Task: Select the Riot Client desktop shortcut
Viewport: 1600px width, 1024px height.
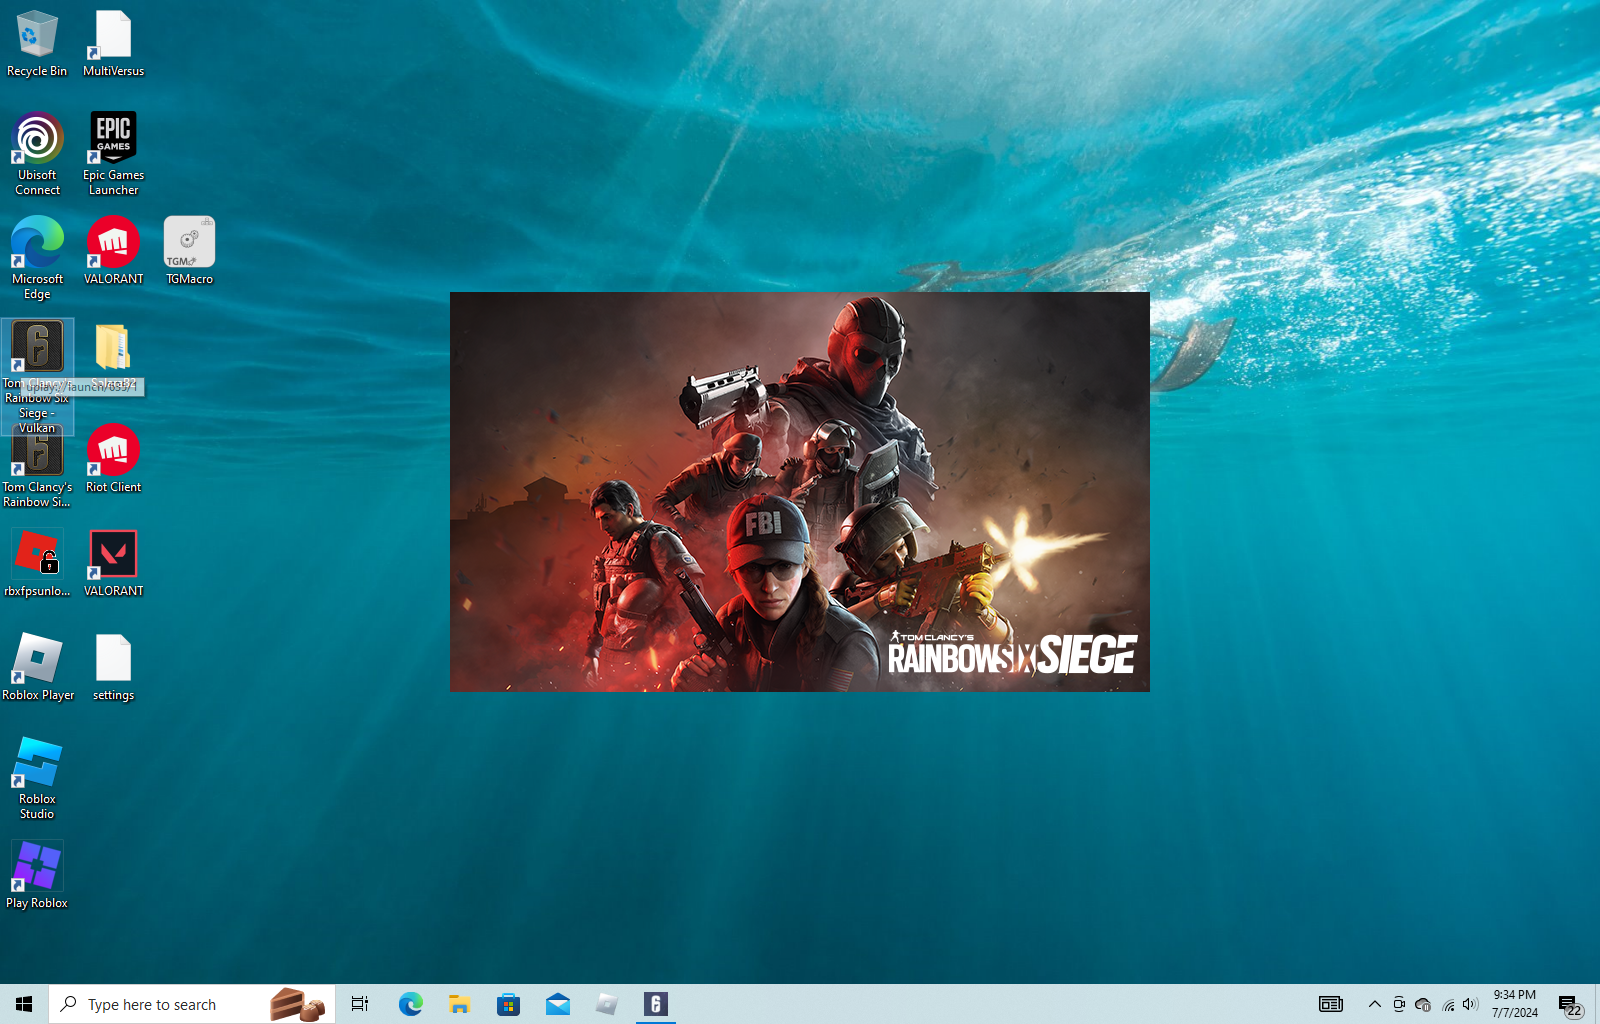Action: tap(113, 459)
